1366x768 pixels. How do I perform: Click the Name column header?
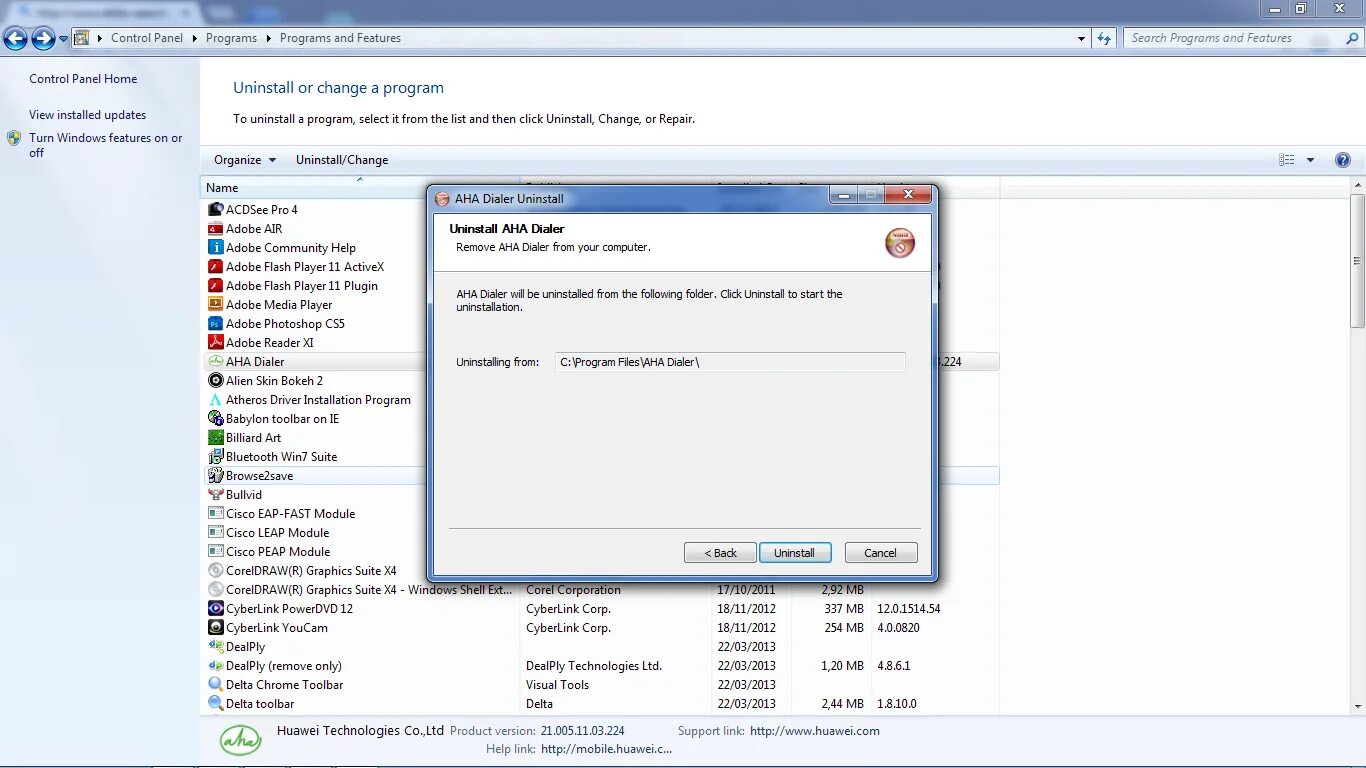360,188
